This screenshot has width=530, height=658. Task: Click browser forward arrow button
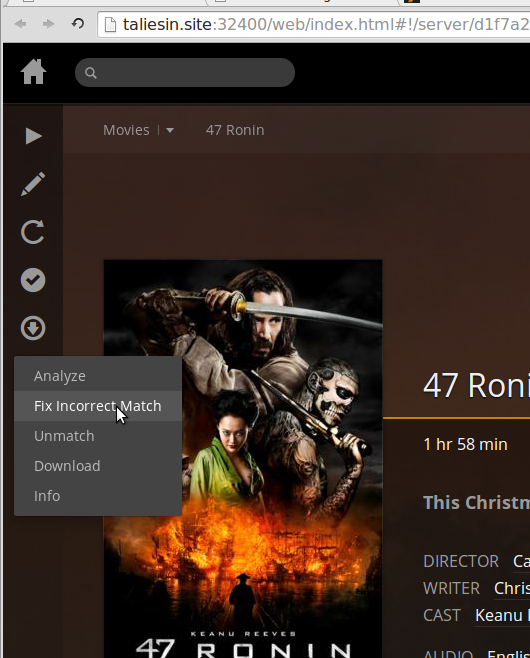[x=49, y=24]
